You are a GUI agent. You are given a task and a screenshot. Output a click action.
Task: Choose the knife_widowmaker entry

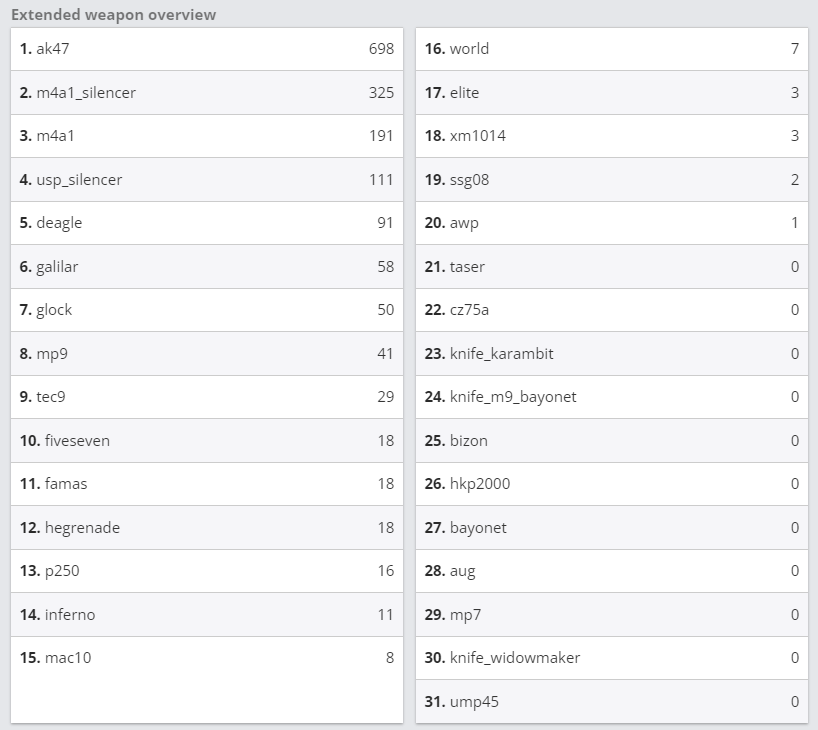click(x=611, y=657)
